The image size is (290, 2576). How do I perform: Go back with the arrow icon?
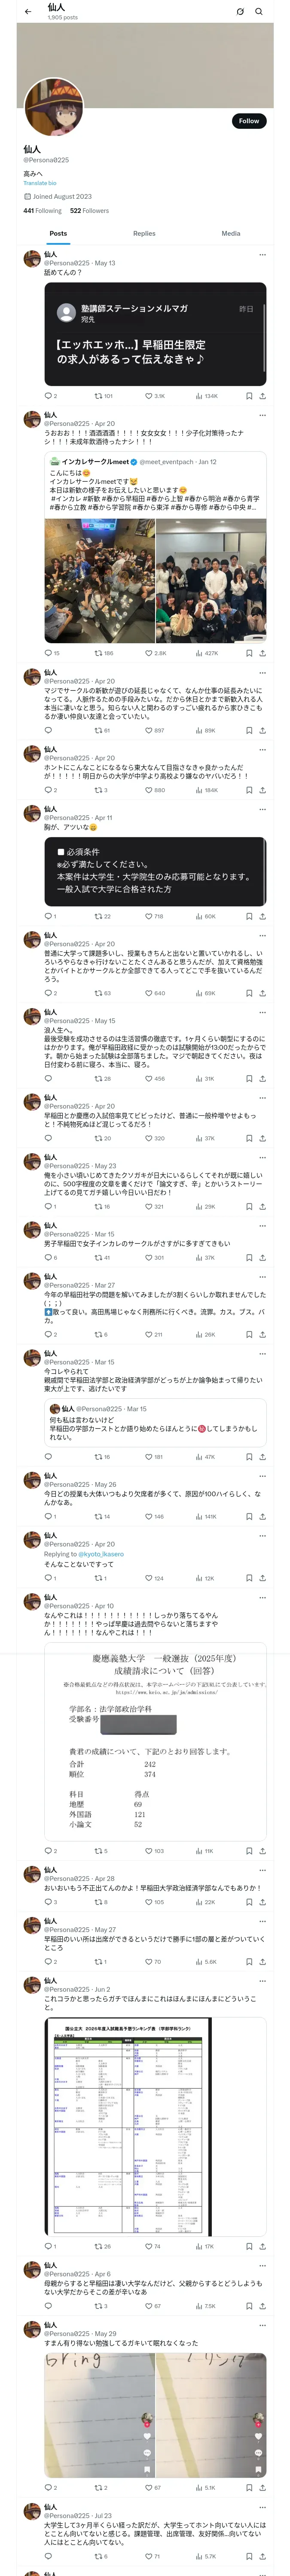click(x=27, y=11)
